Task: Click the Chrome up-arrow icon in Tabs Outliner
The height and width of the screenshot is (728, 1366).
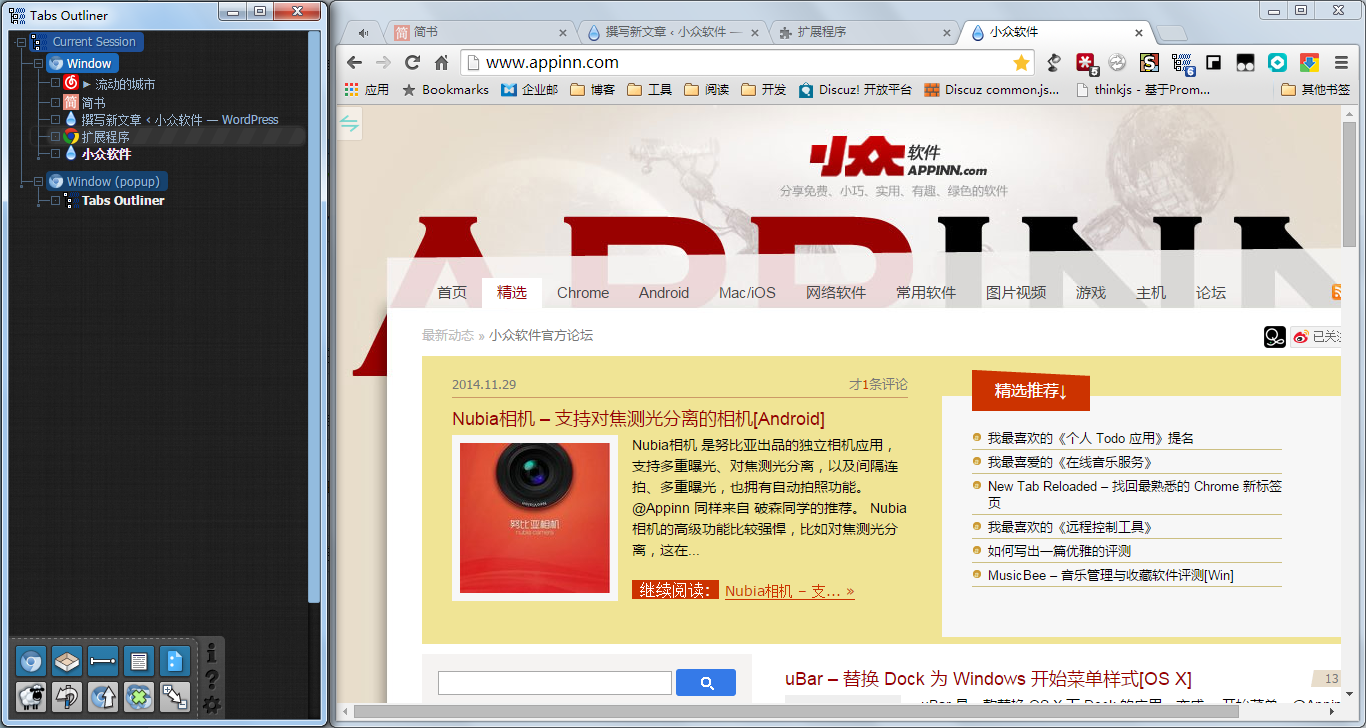Action: 103,697
